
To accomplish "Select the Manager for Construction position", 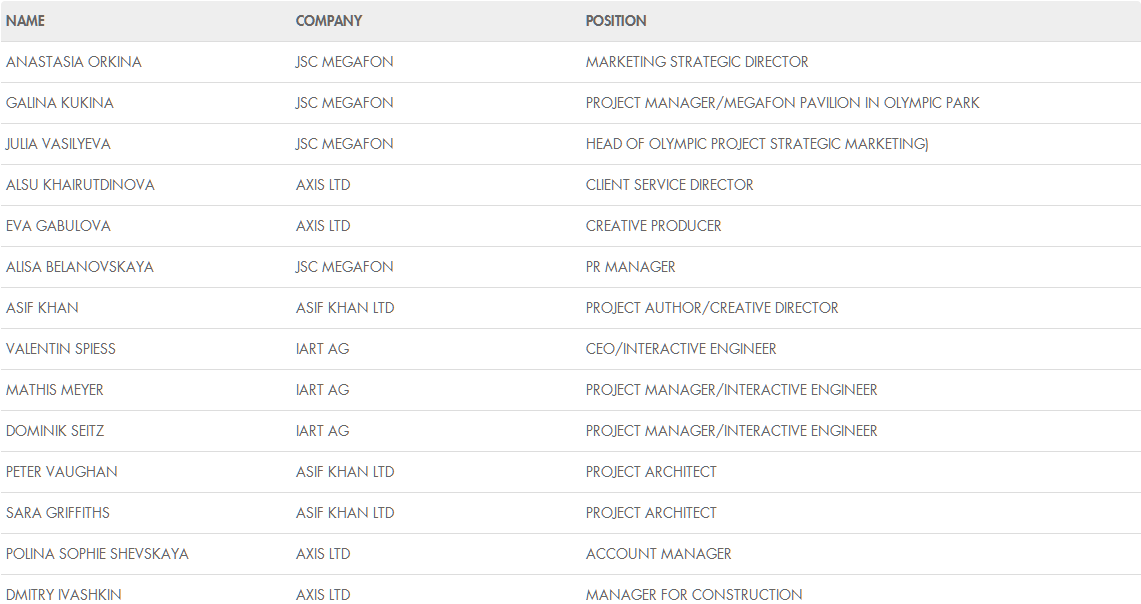I will tap(694, 595).
